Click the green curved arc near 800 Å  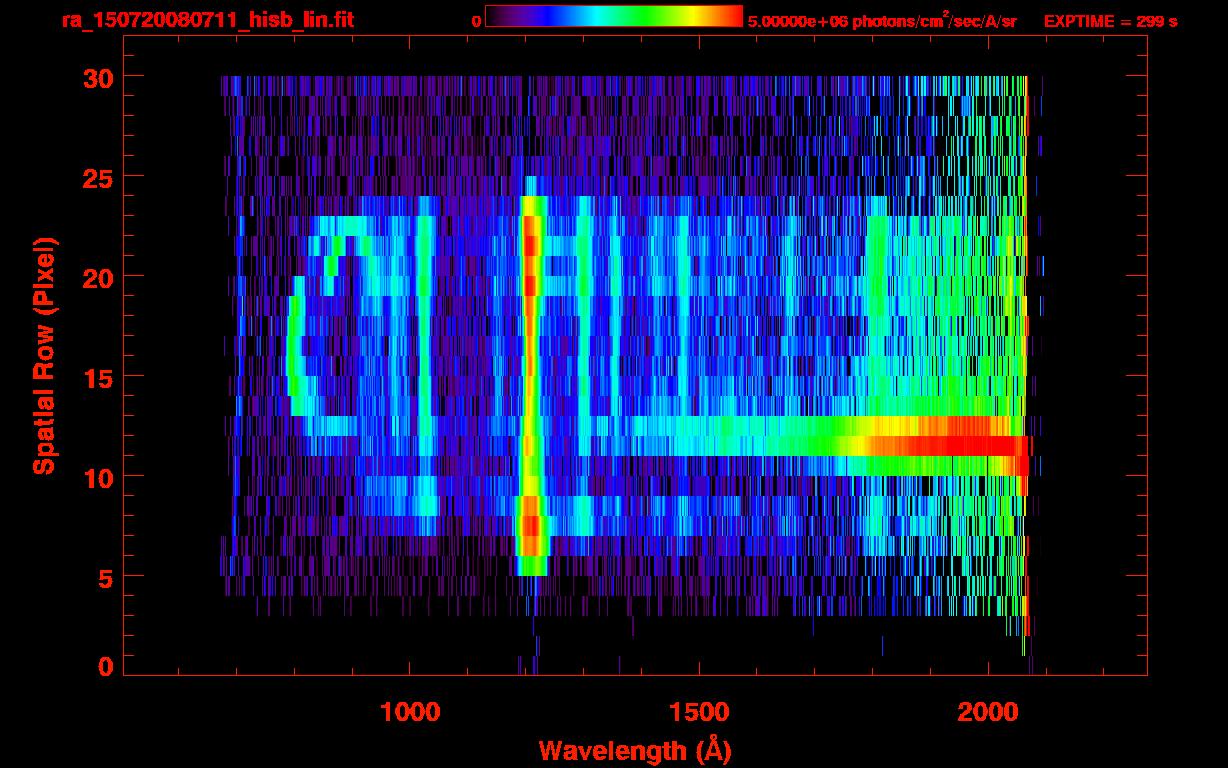(293, 350)
